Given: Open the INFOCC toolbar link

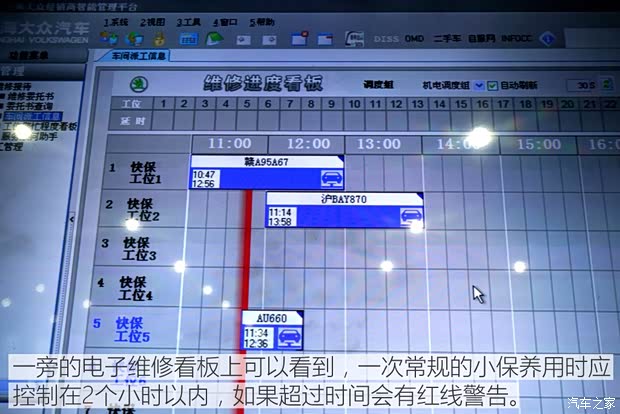Looking at the screenshot, I should click(516, 39).
